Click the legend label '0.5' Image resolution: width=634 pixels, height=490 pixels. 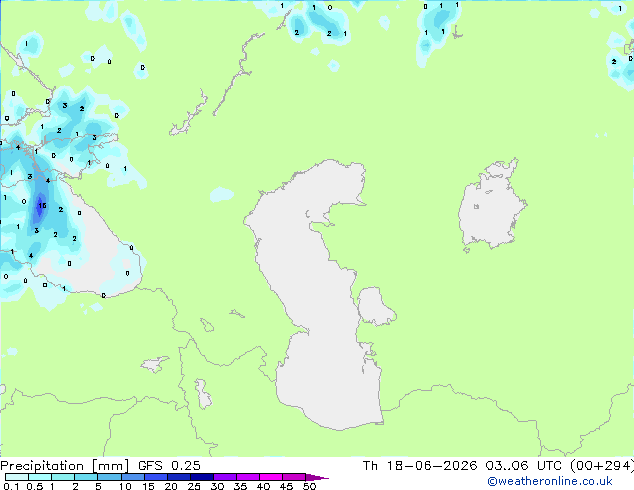coord(35,486)
